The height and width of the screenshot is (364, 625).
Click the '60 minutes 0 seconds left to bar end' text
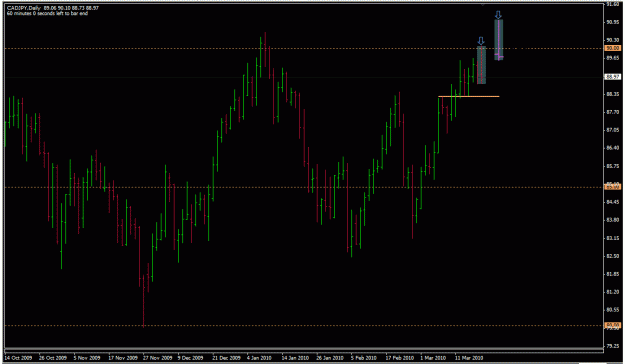click(x=47, y=13)
